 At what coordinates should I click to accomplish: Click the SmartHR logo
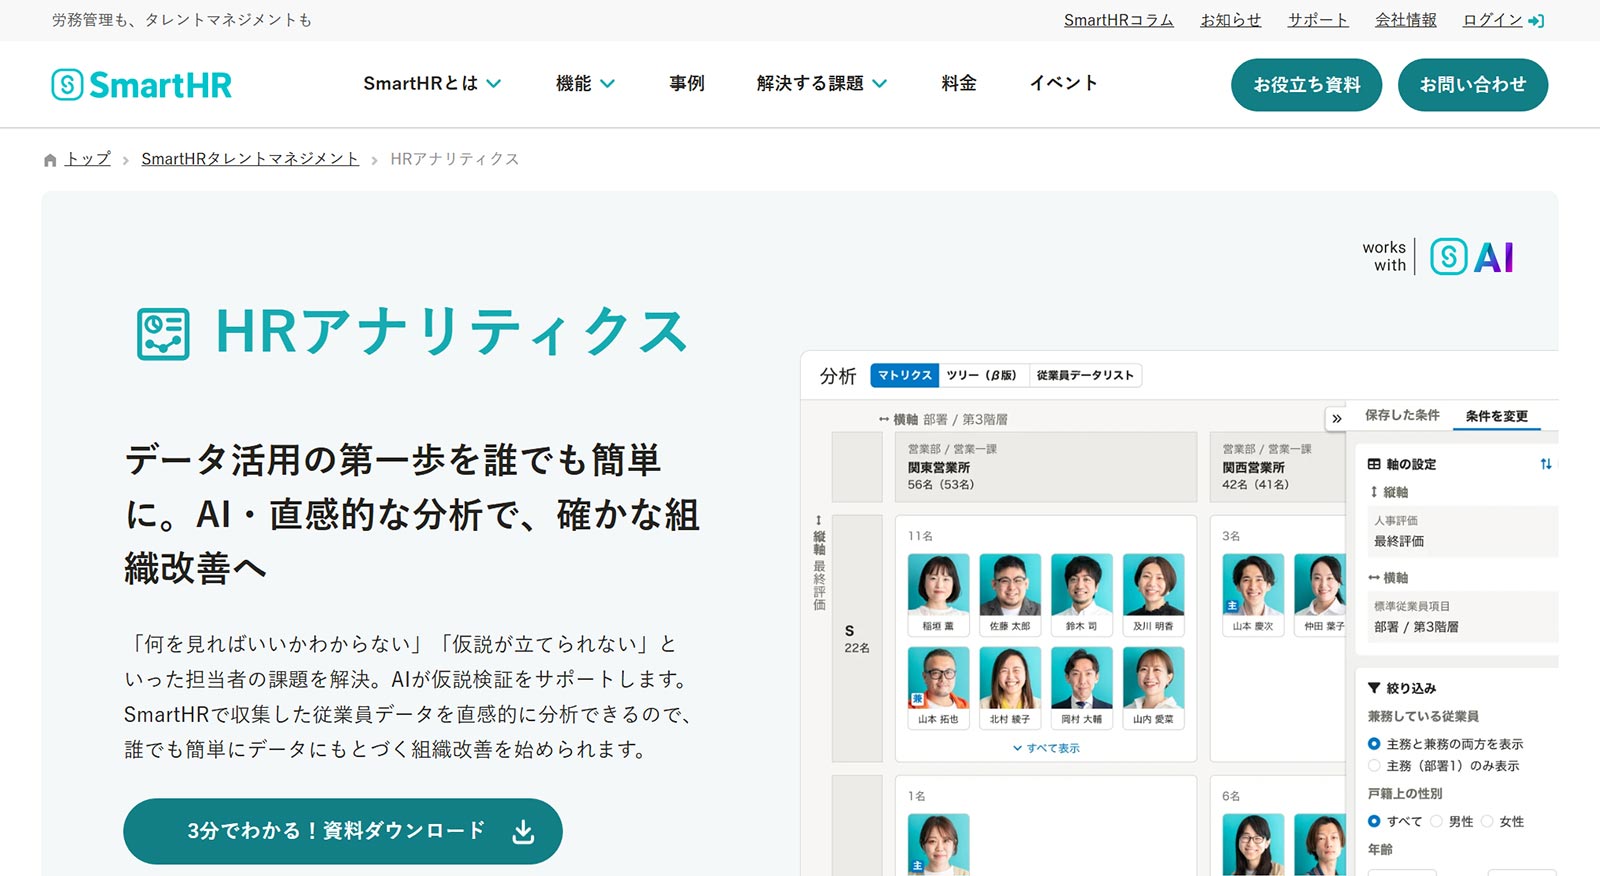141,85
